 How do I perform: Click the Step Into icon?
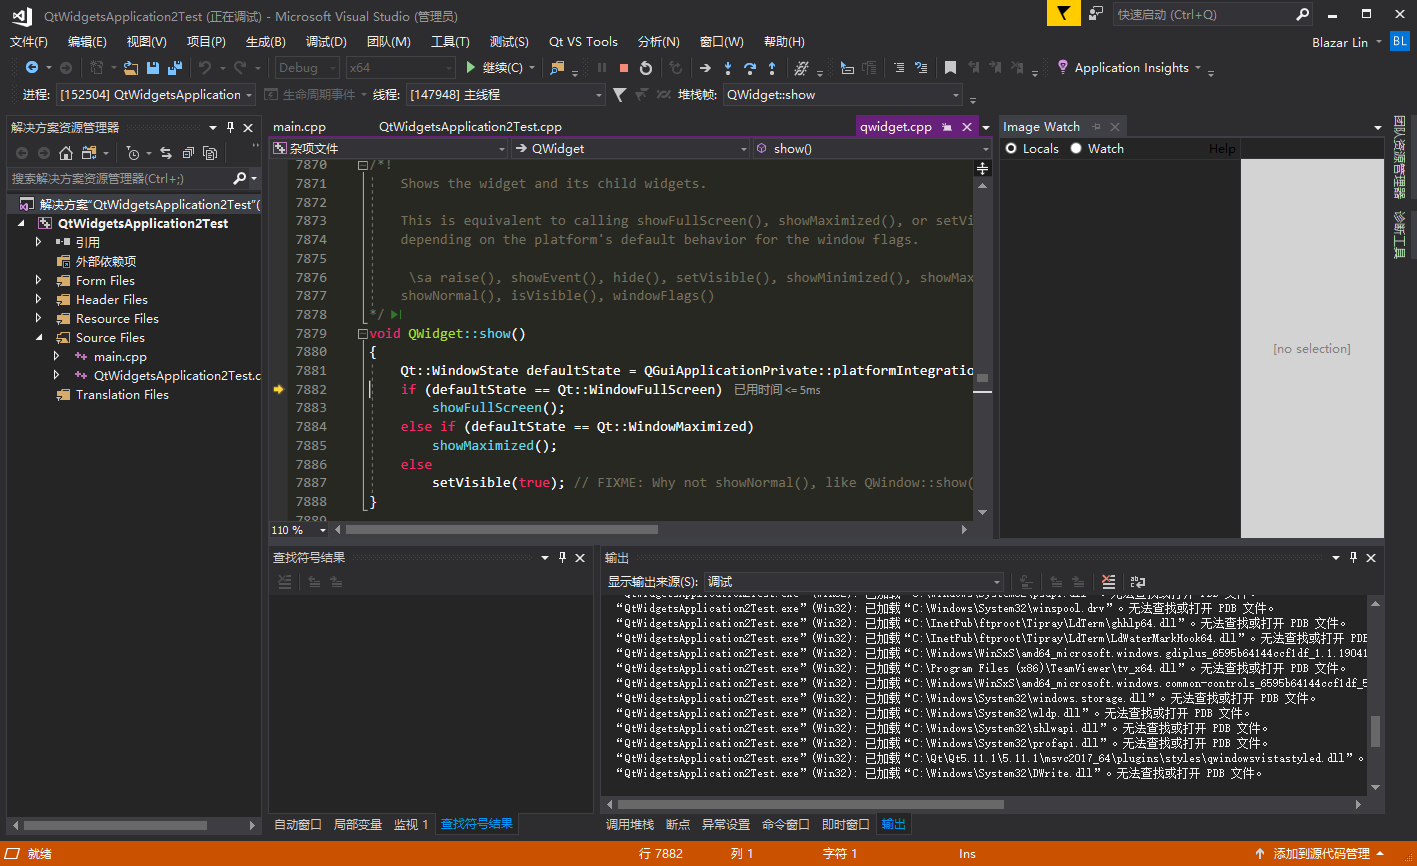[x=727, y=68]
